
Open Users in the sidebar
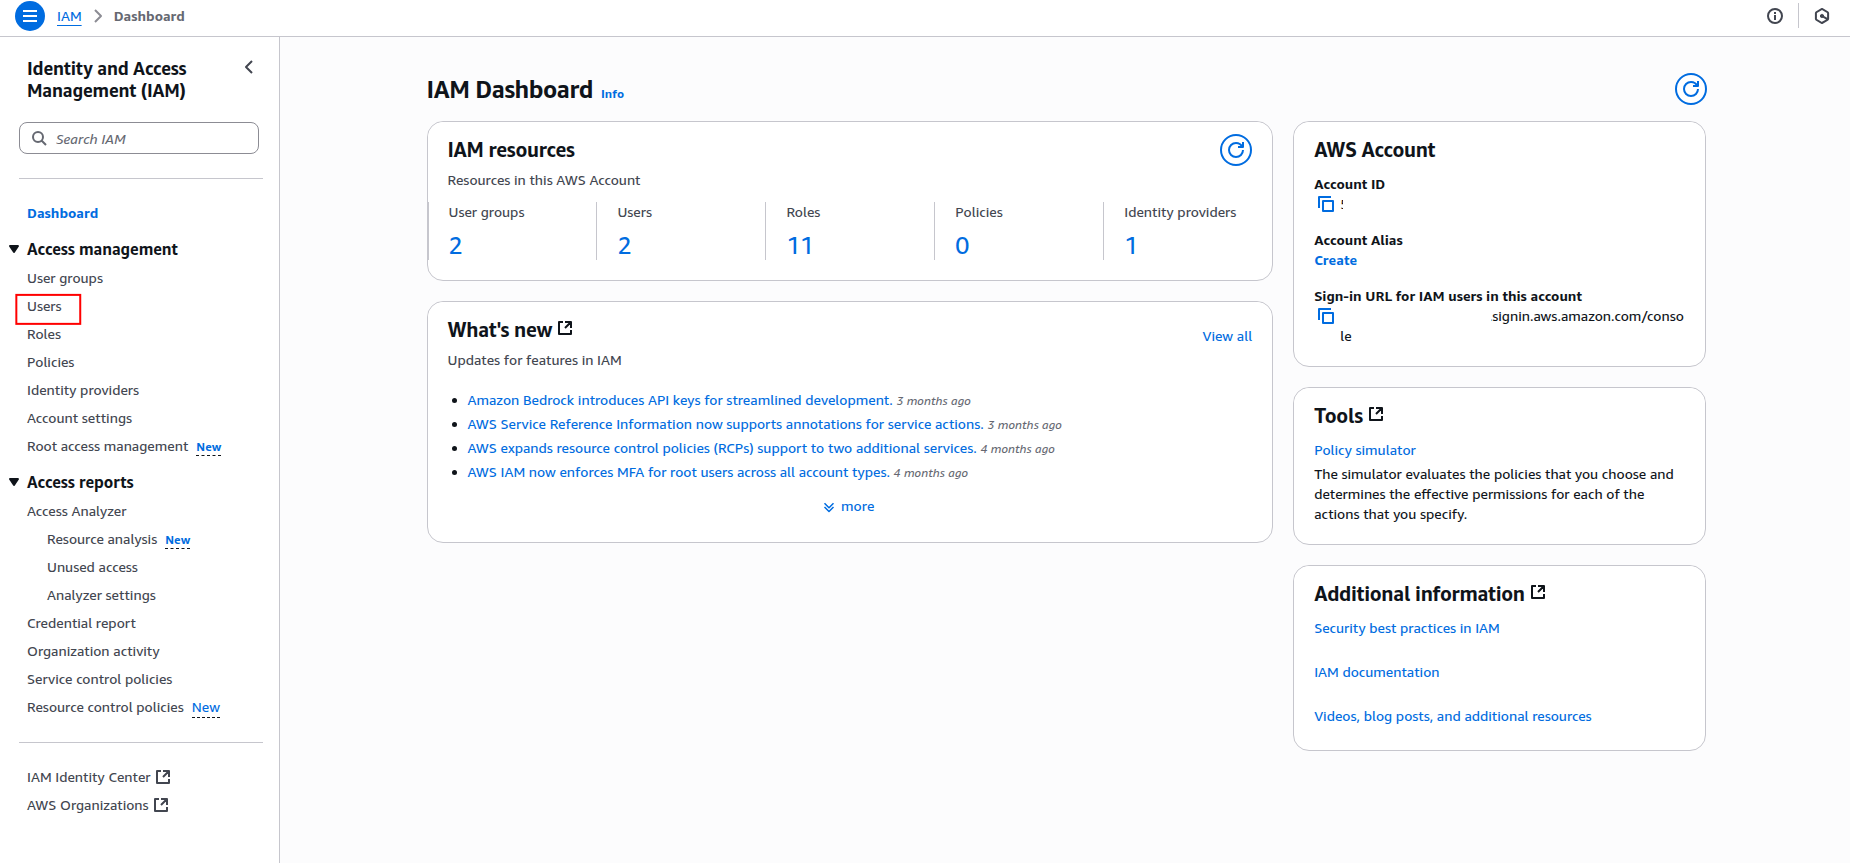point(44,307)
